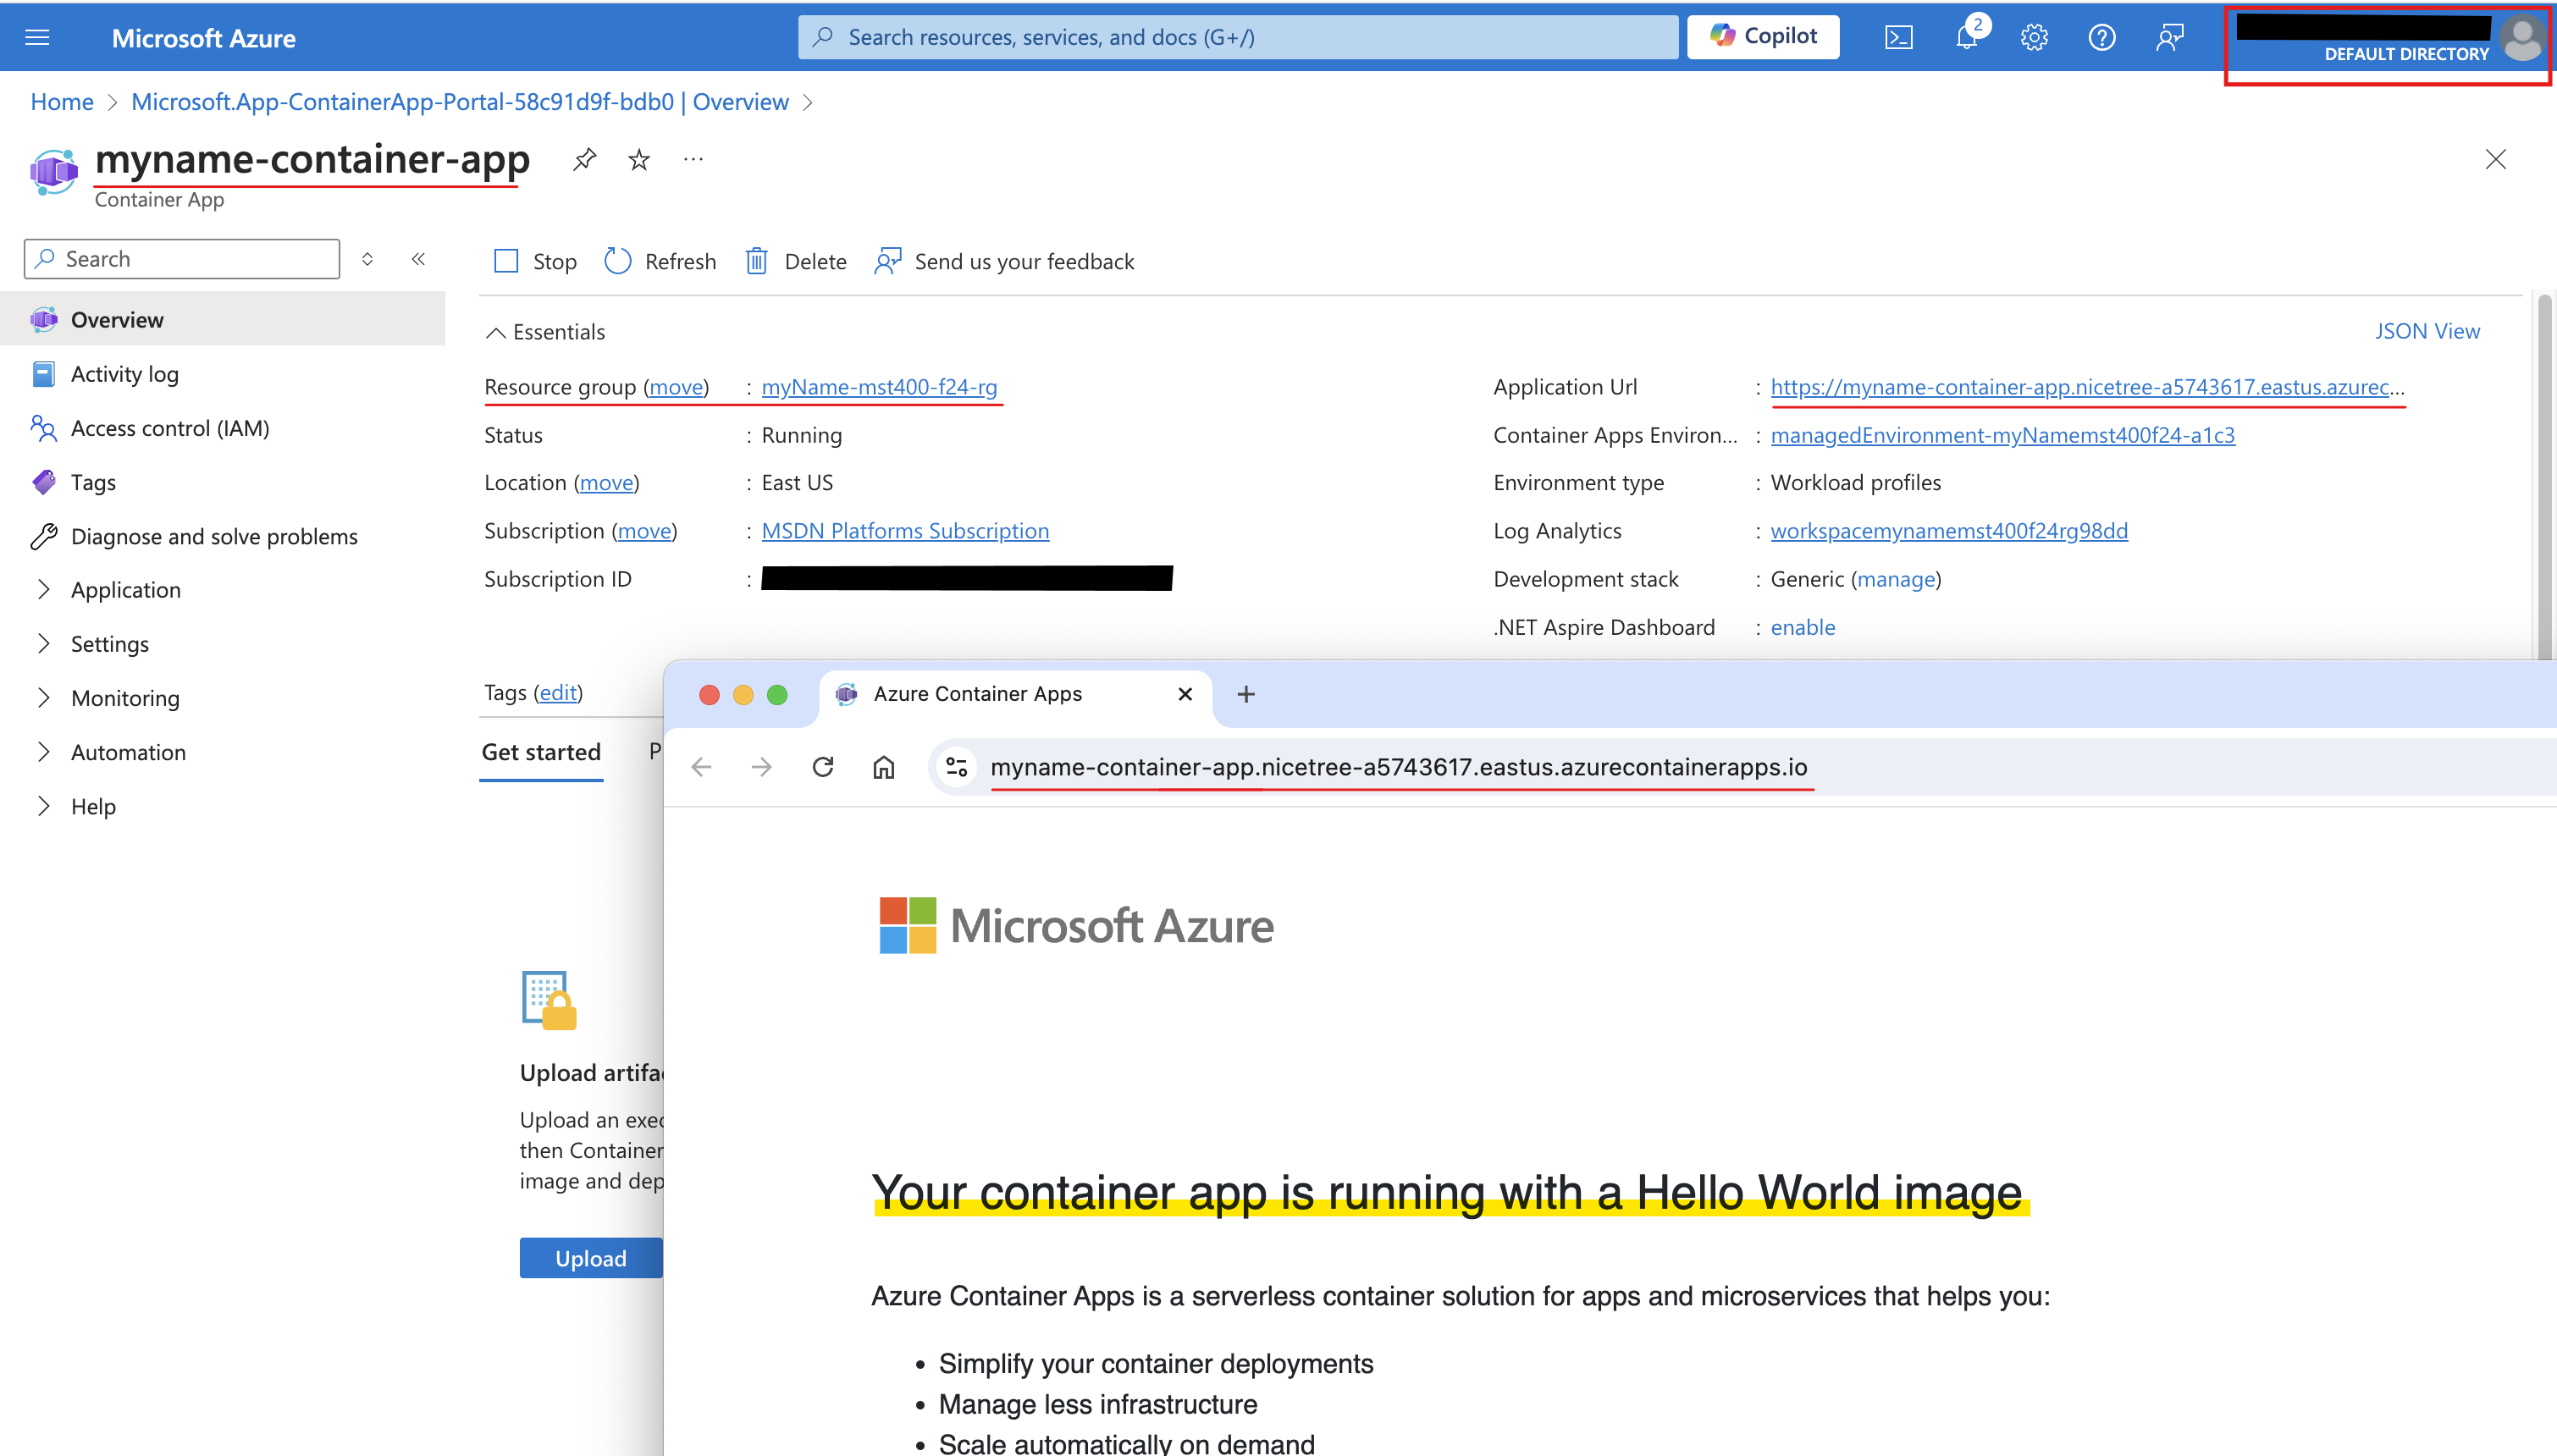Collapse the left resource menu
Viewport: 2557px width, 1456px height.
click(418, 259)
